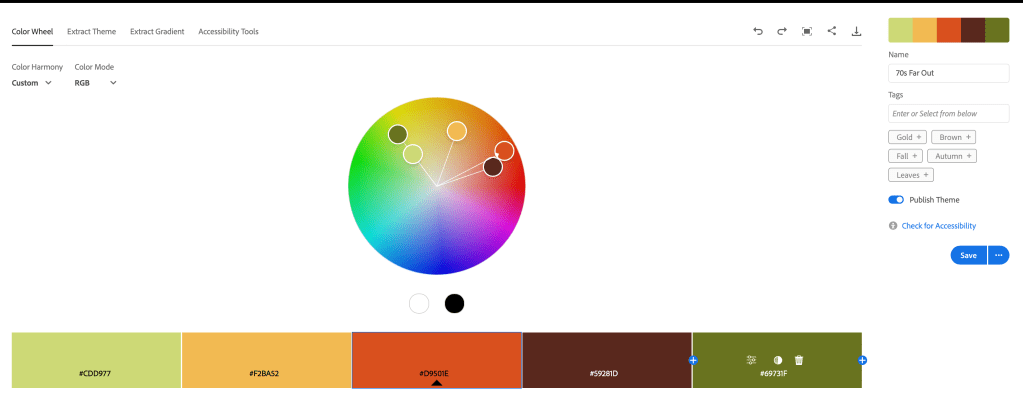Screen dimensions: 1023x401
Task: Share the theme using the share icon
Action: tap(832, 31)
